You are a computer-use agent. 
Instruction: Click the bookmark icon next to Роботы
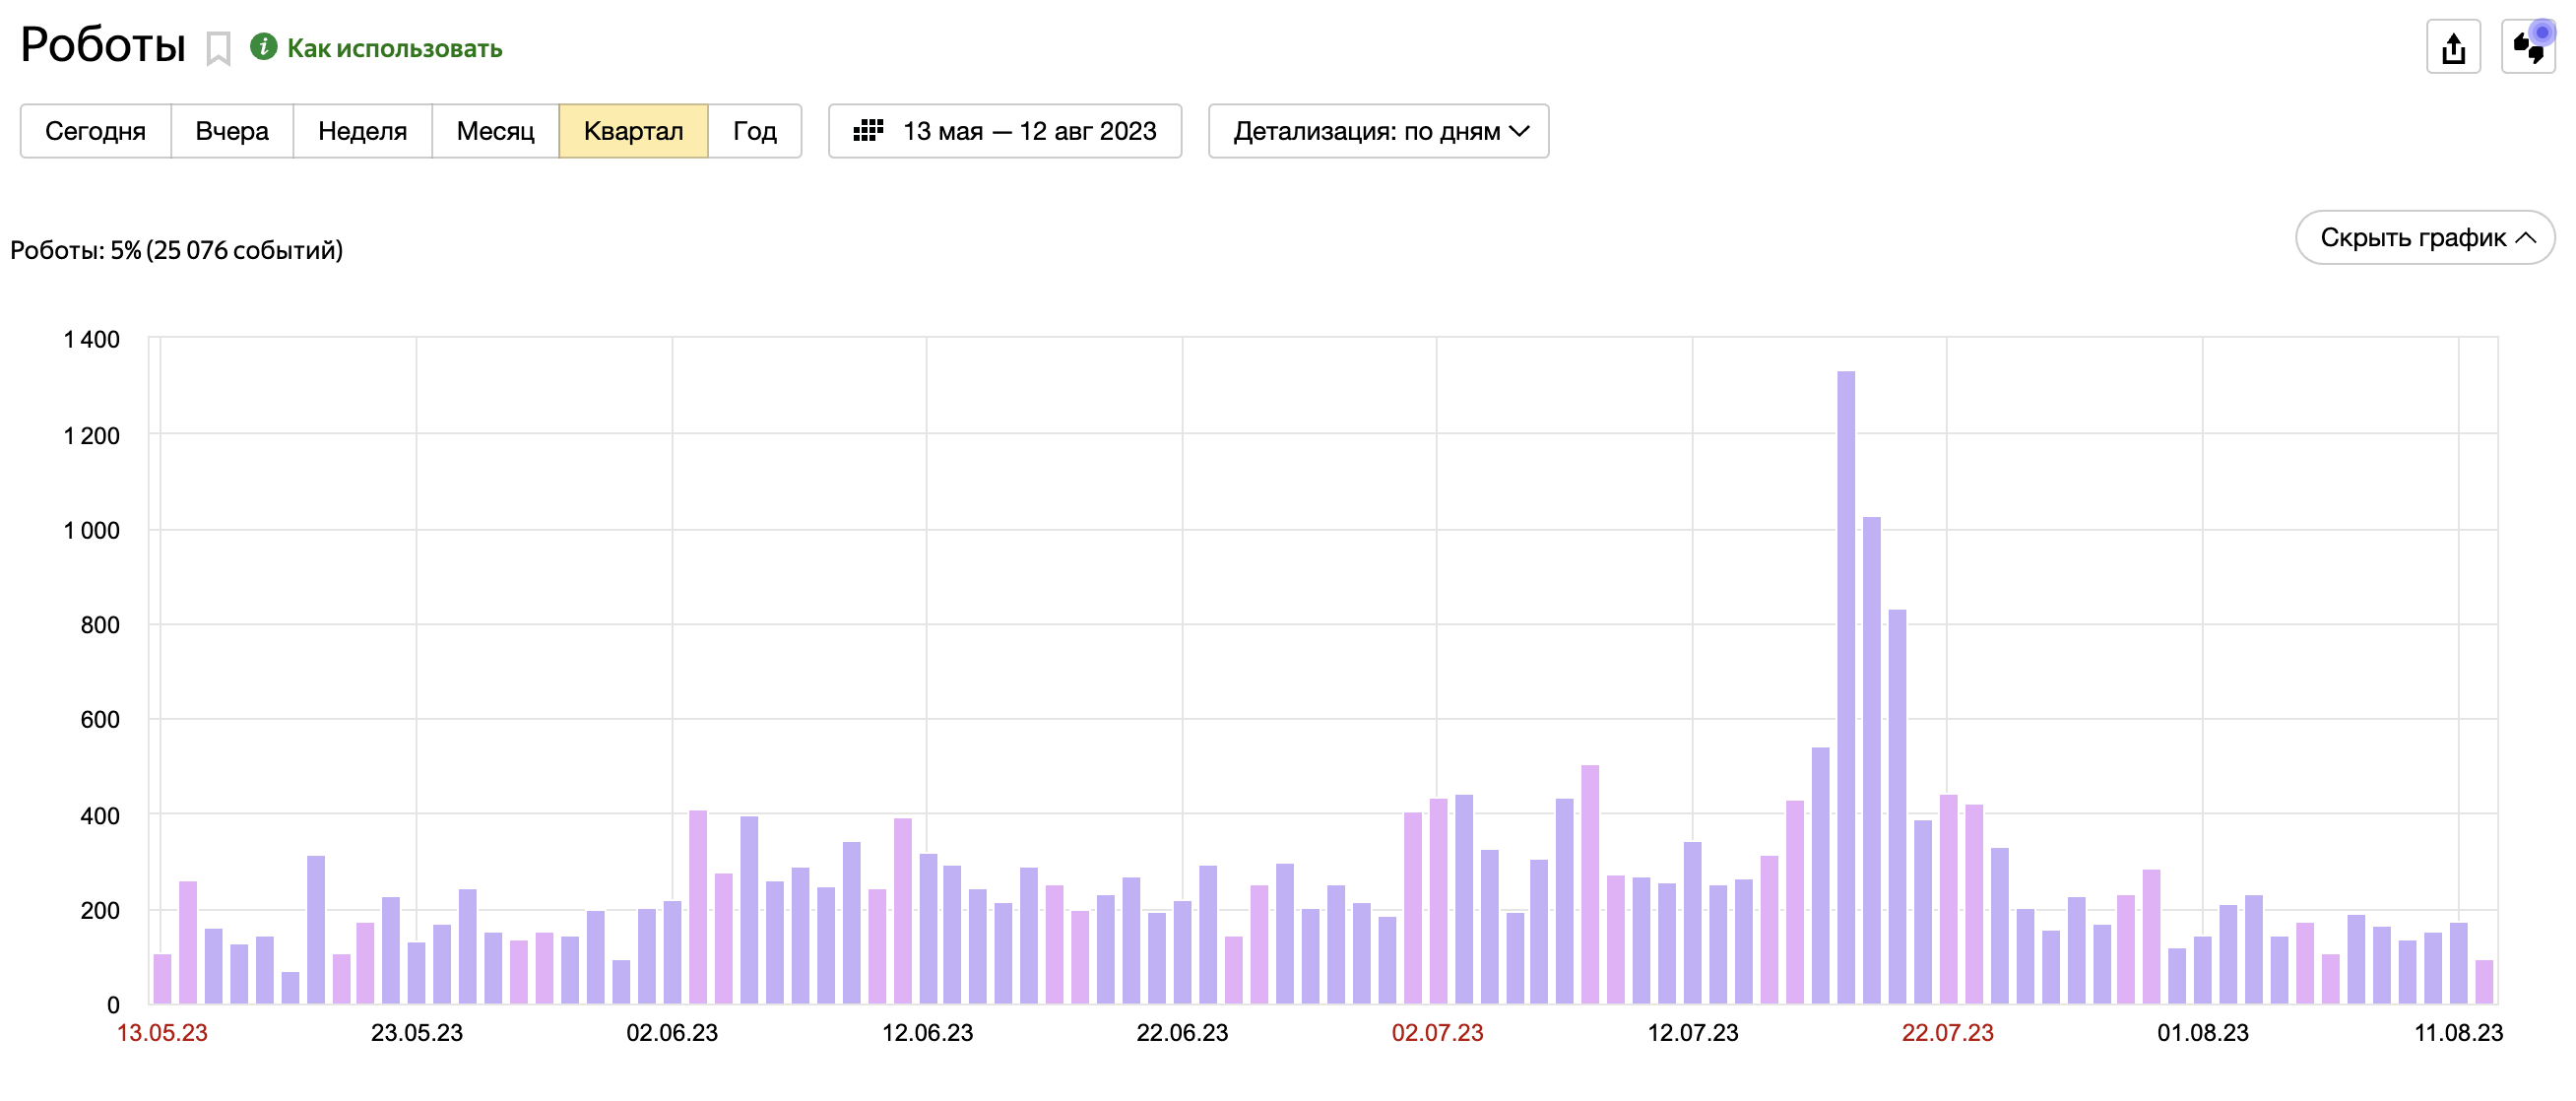tap(218, 48)
